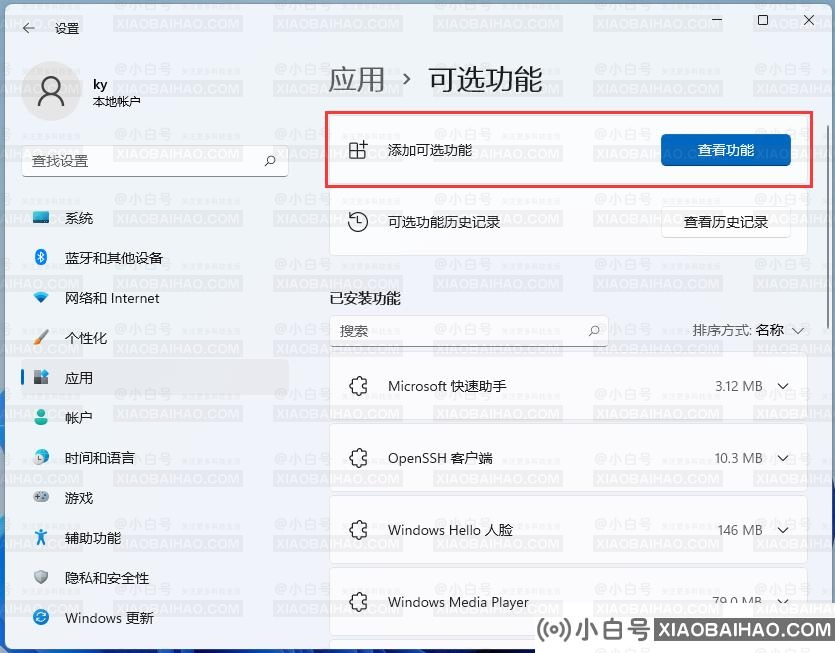The height and width of the screenshot is (653, 835).
Task: Open the ky user account avatar
Action: 51,91
